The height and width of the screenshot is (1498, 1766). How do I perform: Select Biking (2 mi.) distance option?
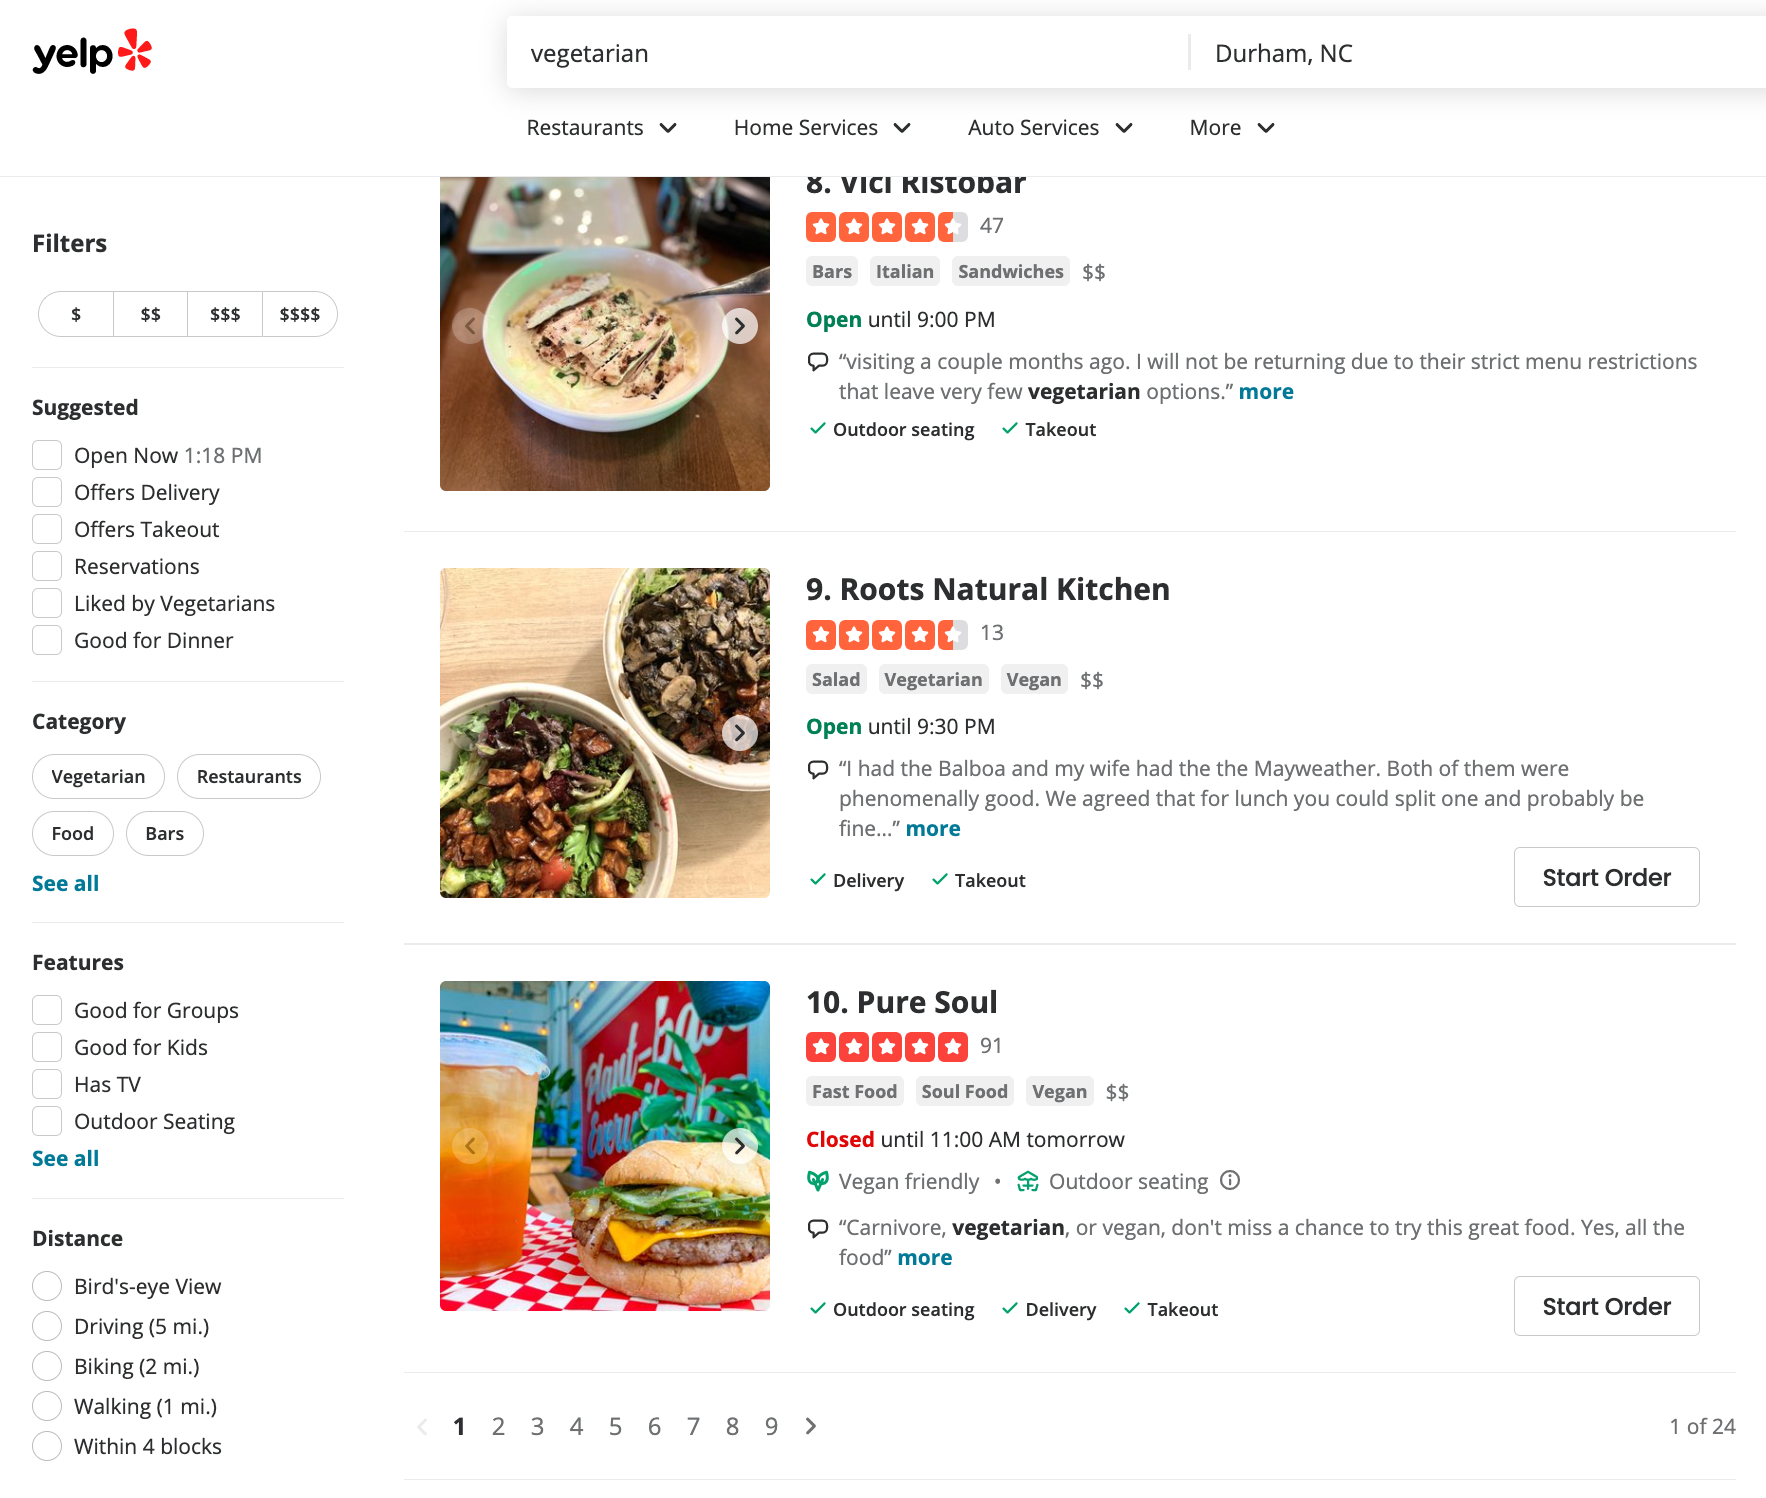tap(47, 1366)
